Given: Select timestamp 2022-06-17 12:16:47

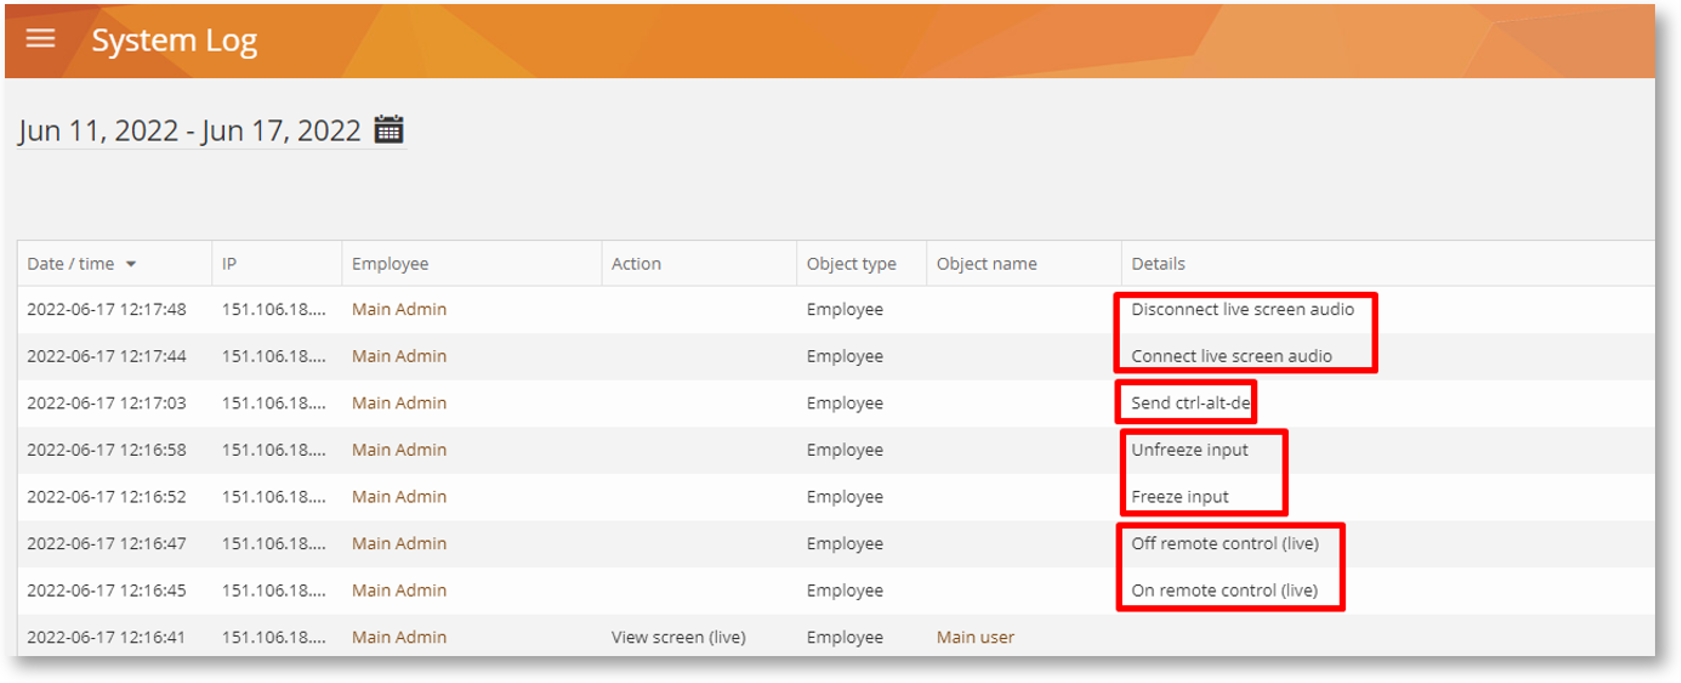Looking at the screenshot, I should point(106,544).
